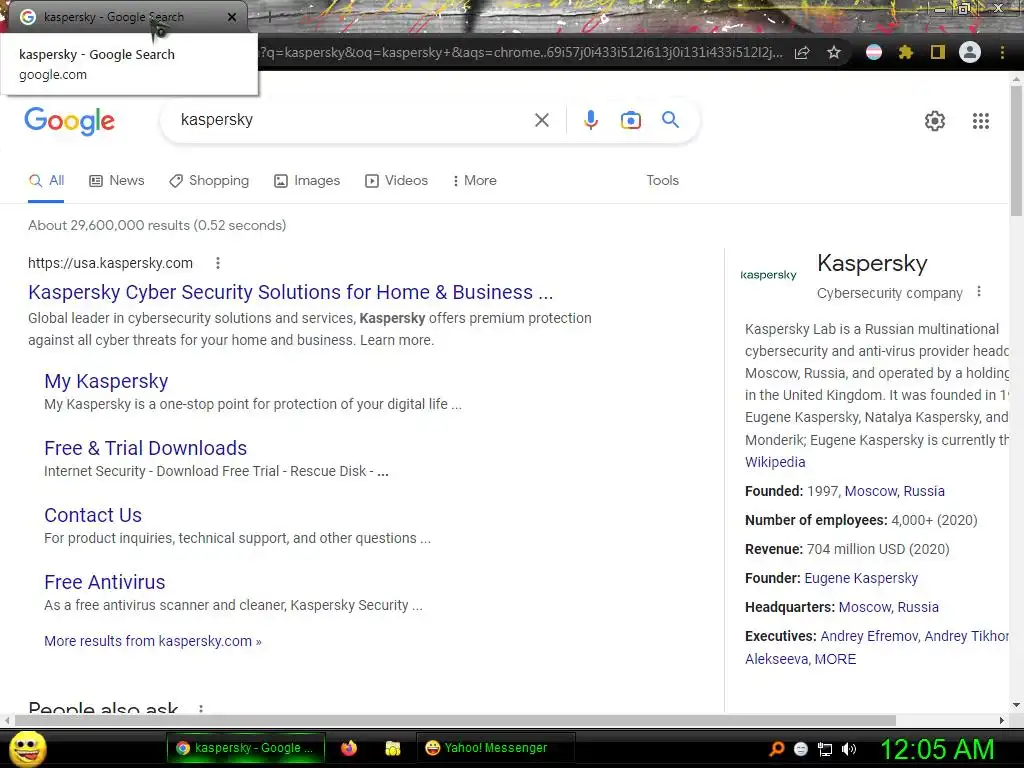Click the Google logo
Screen dimensions: 1024x768
click(x=69, y=121)
